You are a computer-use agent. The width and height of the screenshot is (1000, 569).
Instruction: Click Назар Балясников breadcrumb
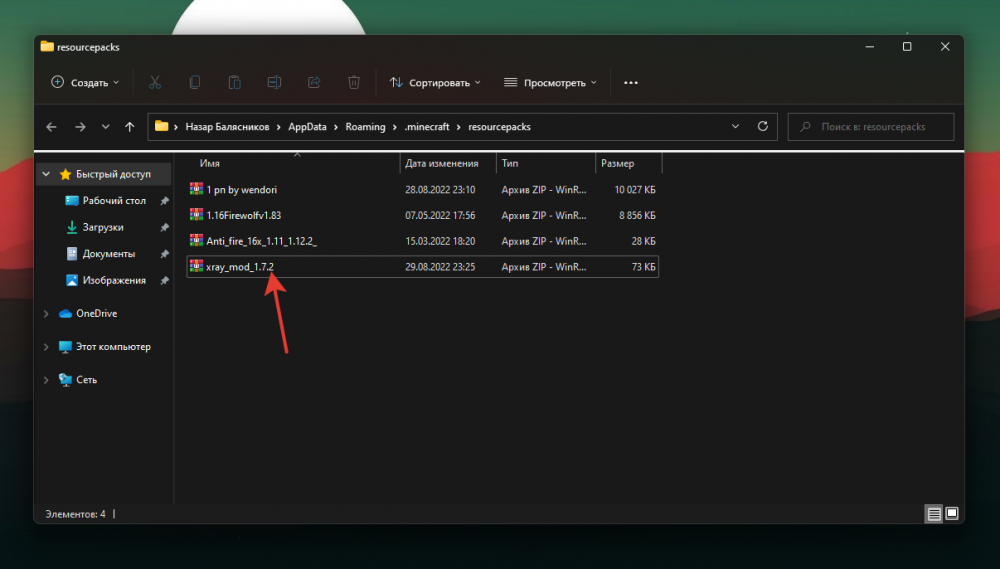[x=228, y=127]
